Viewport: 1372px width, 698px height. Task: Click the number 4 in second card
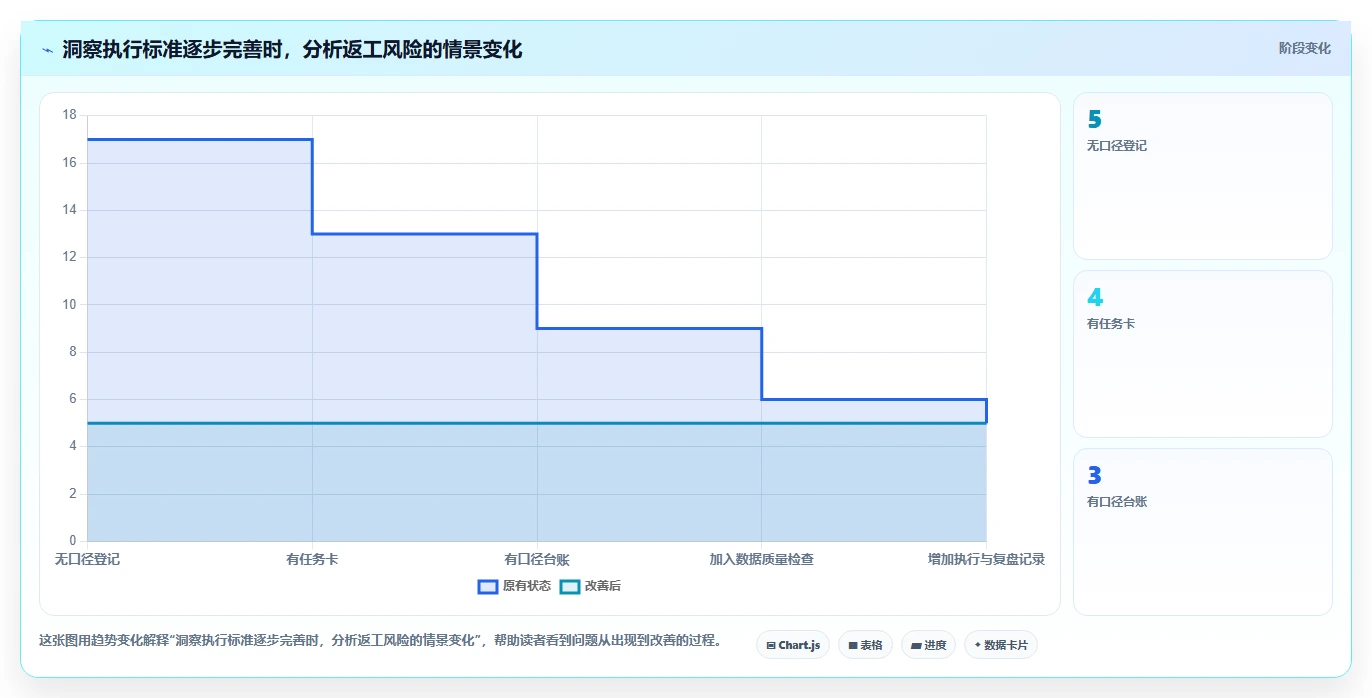coord(1094,297)
